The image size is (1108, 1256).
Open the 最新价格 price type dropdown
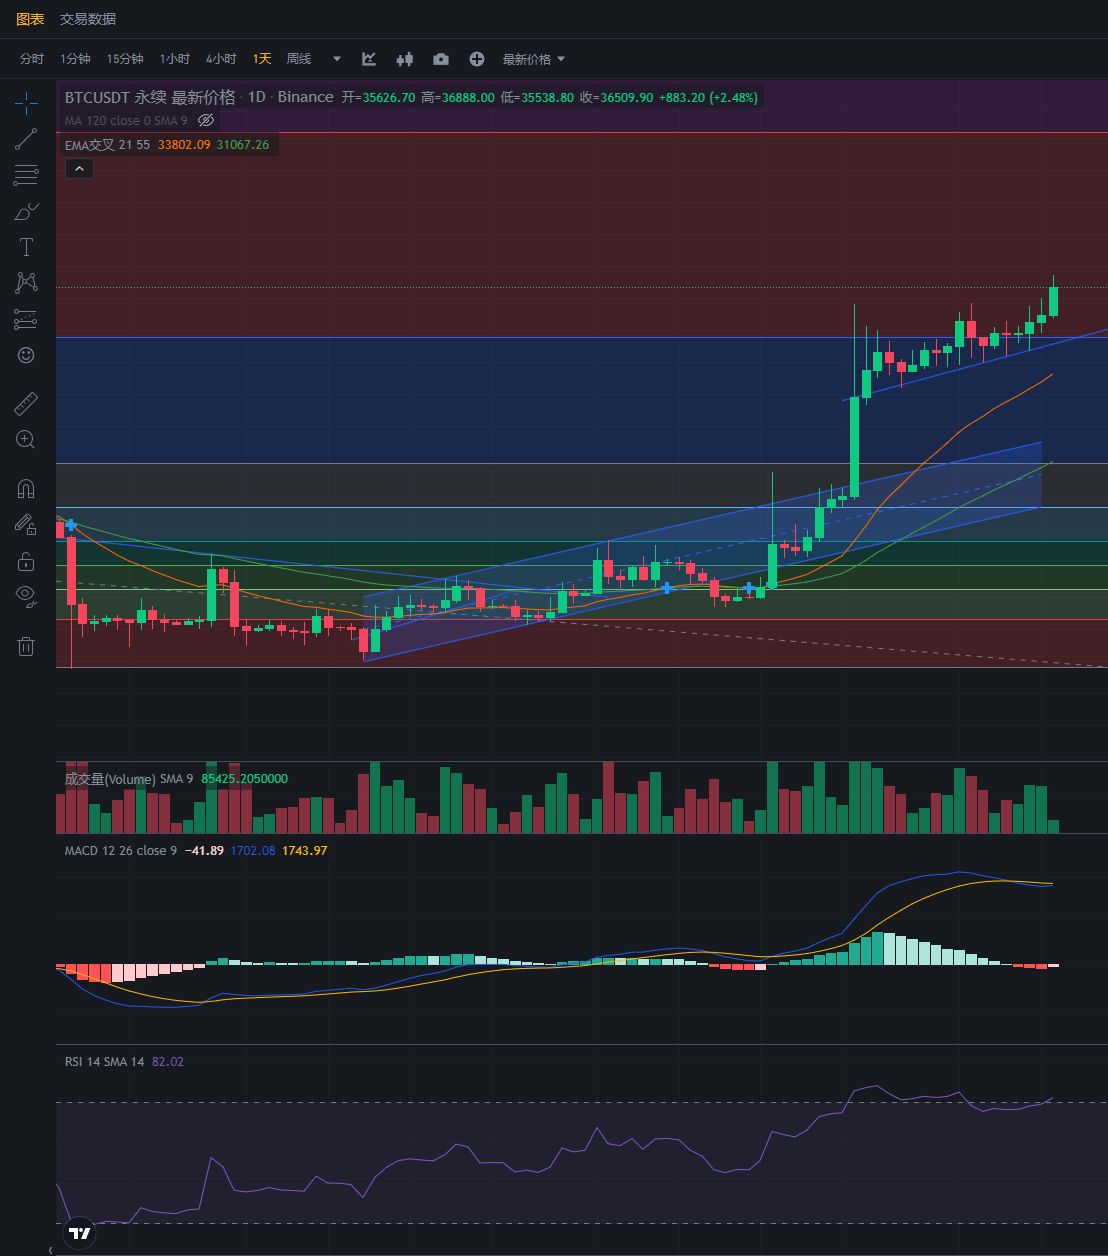533,59
